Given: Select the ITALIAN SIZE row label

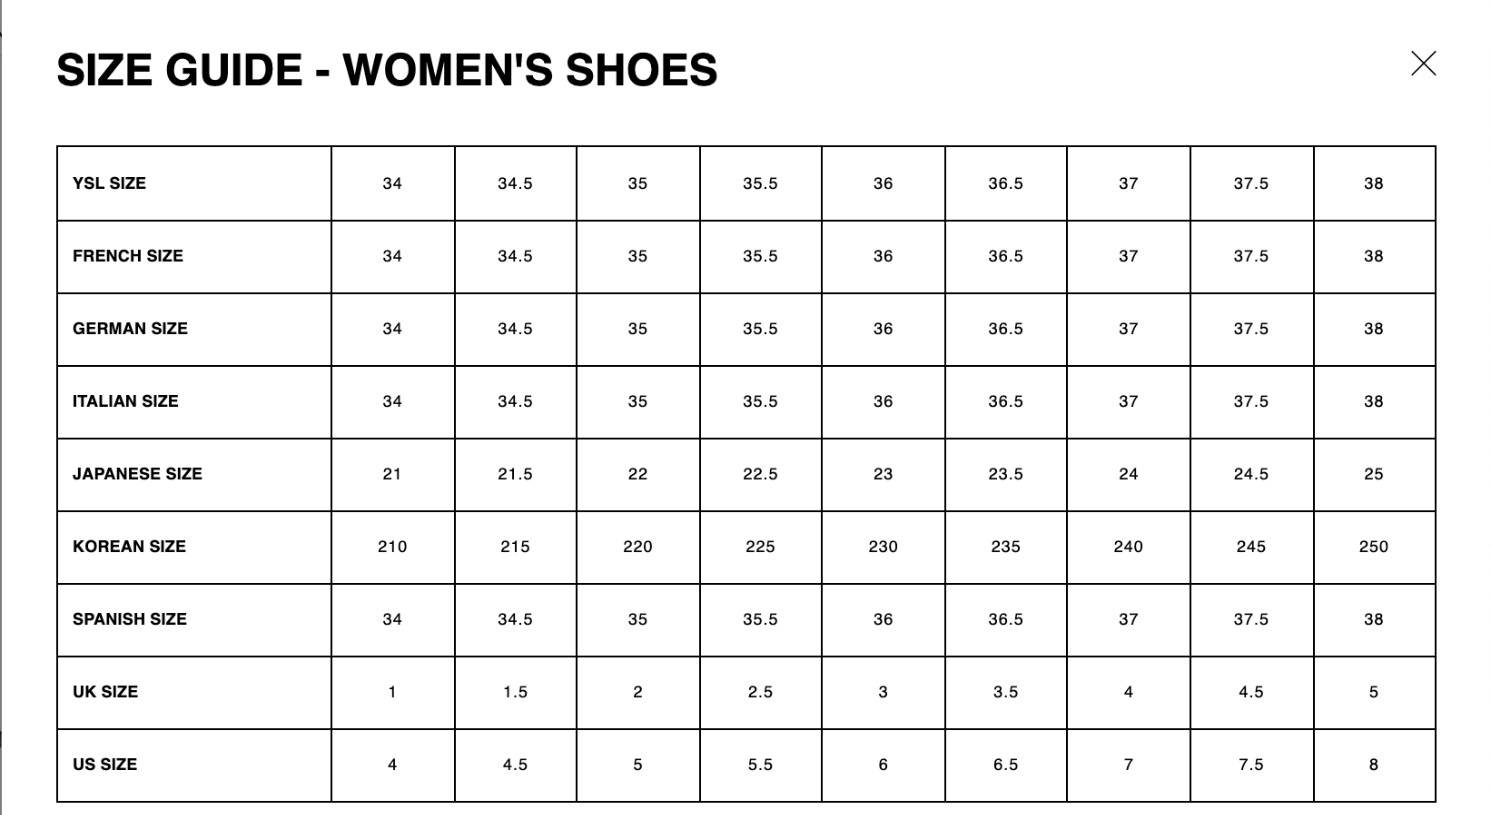Looking at the screenshot, I should (x=125, y=401).
